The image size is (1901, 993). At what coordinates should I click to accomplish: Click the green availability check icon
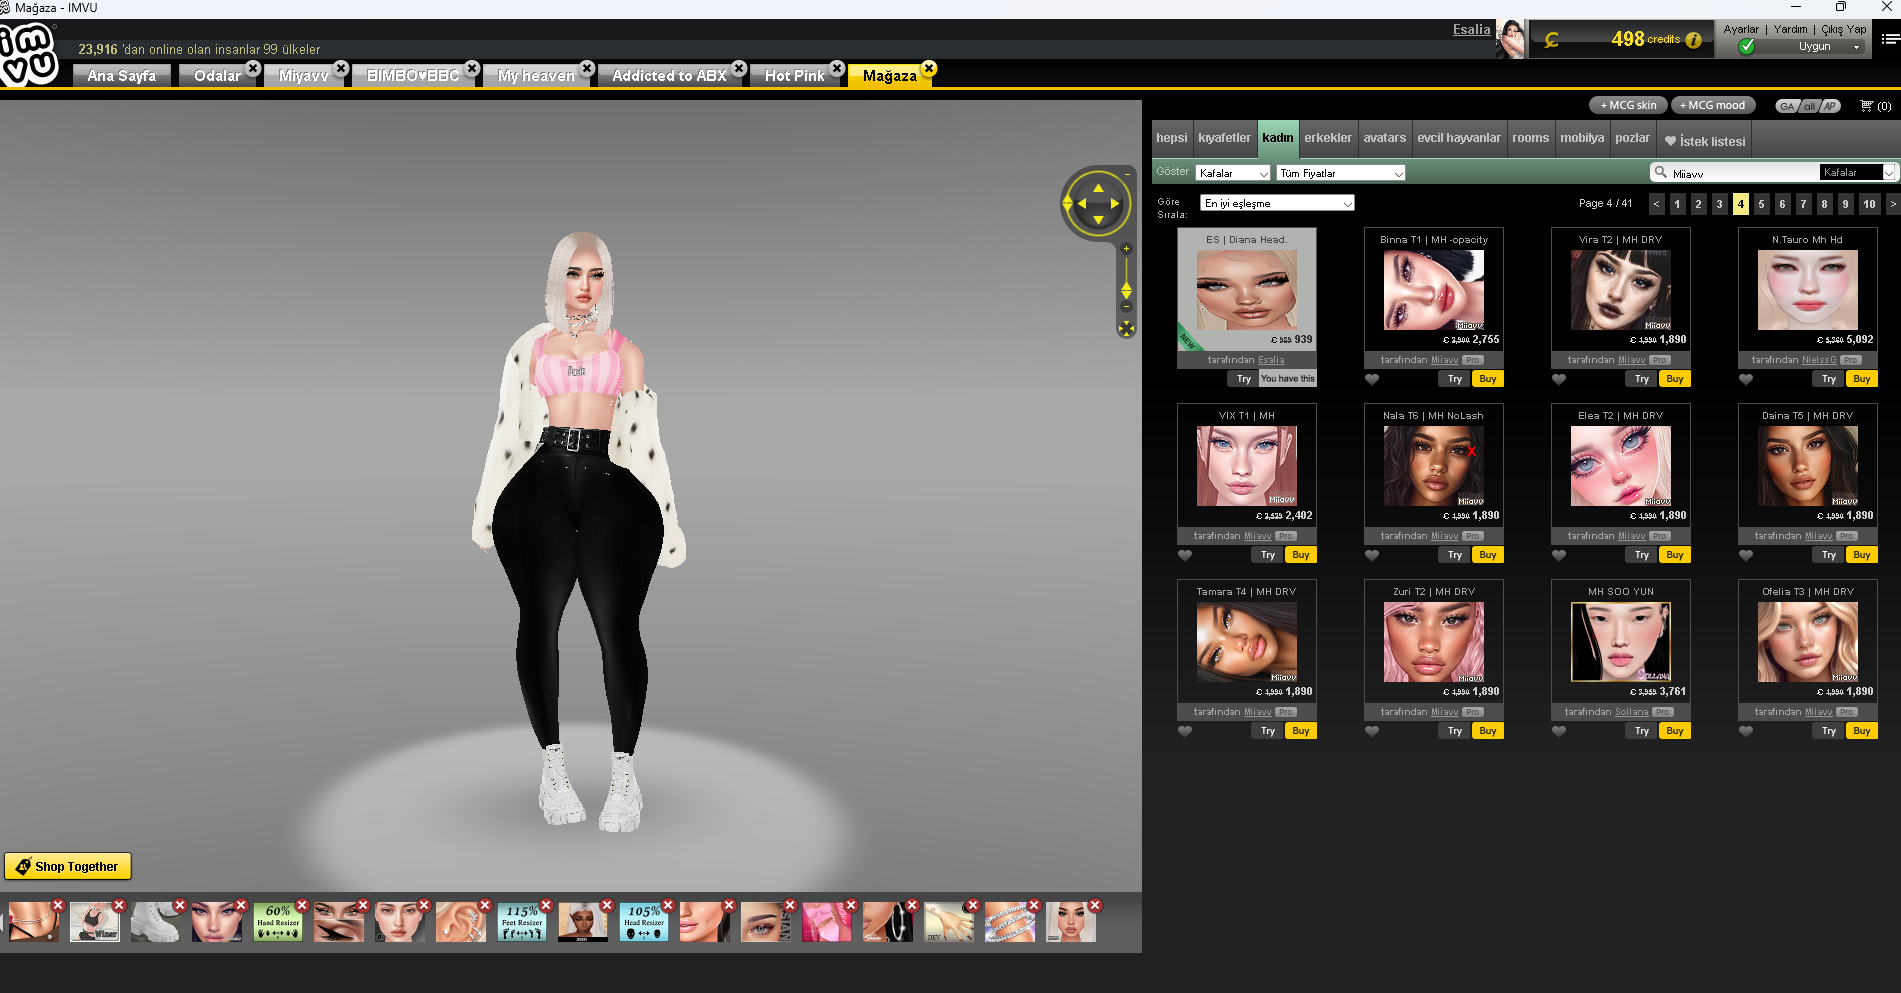(1746, 46)
